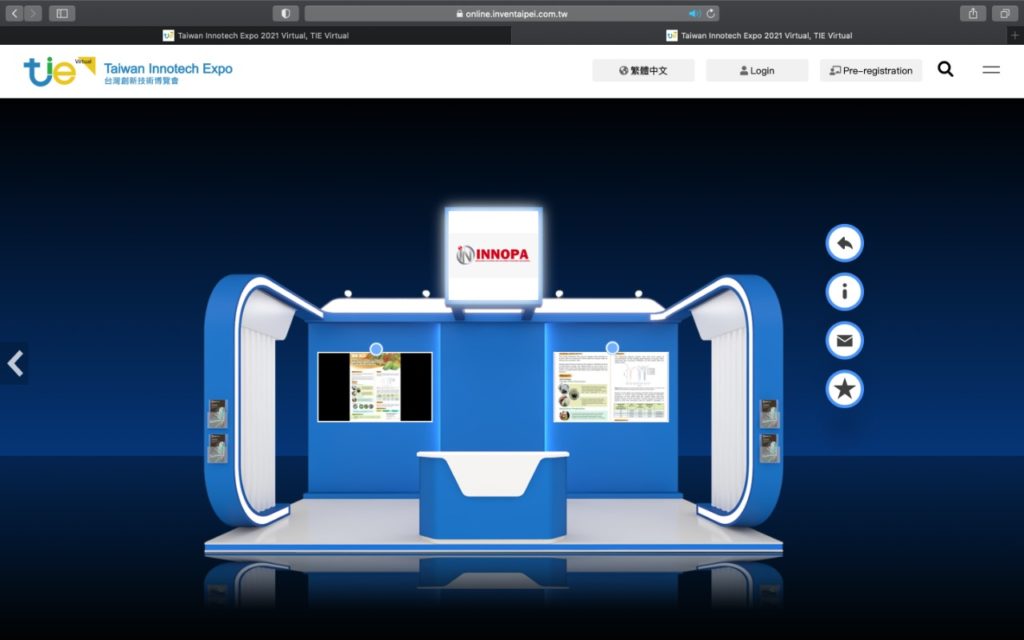Expand the previous booth with the left chevron
1024x640 pixels.
[x=15, y=363]
